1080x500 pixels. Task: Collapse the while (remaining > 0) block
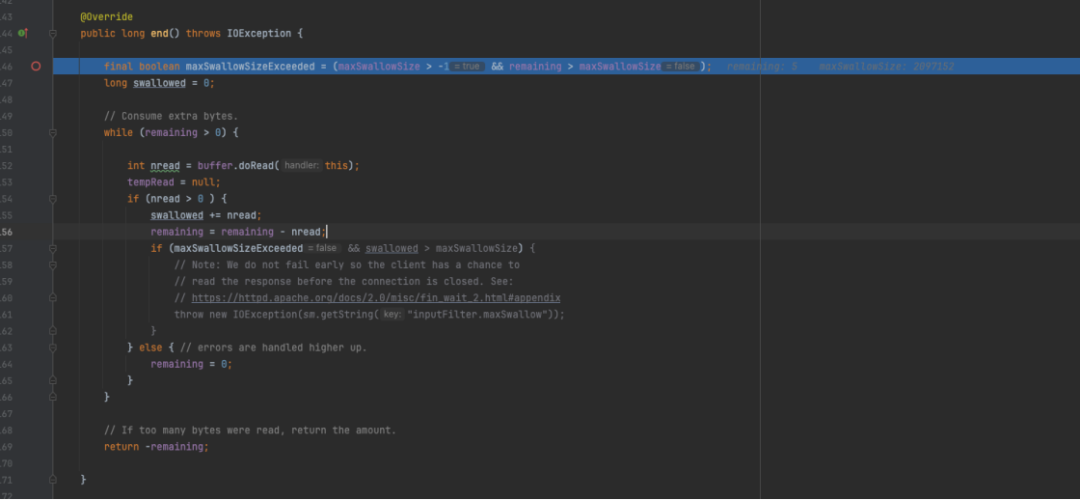pyautogui.click(x=52, y=132)
